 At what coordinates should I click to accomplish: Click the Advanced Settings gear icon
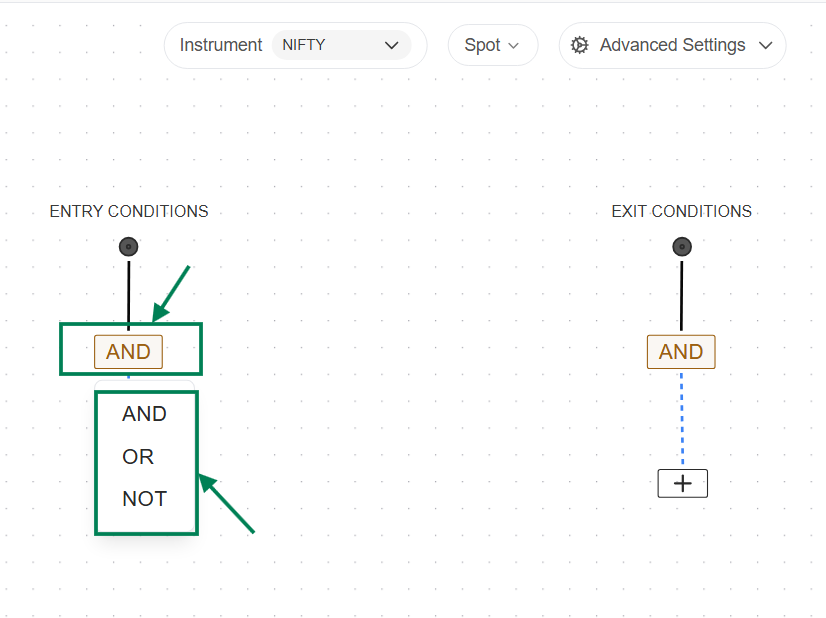click(x=579, y=45)
